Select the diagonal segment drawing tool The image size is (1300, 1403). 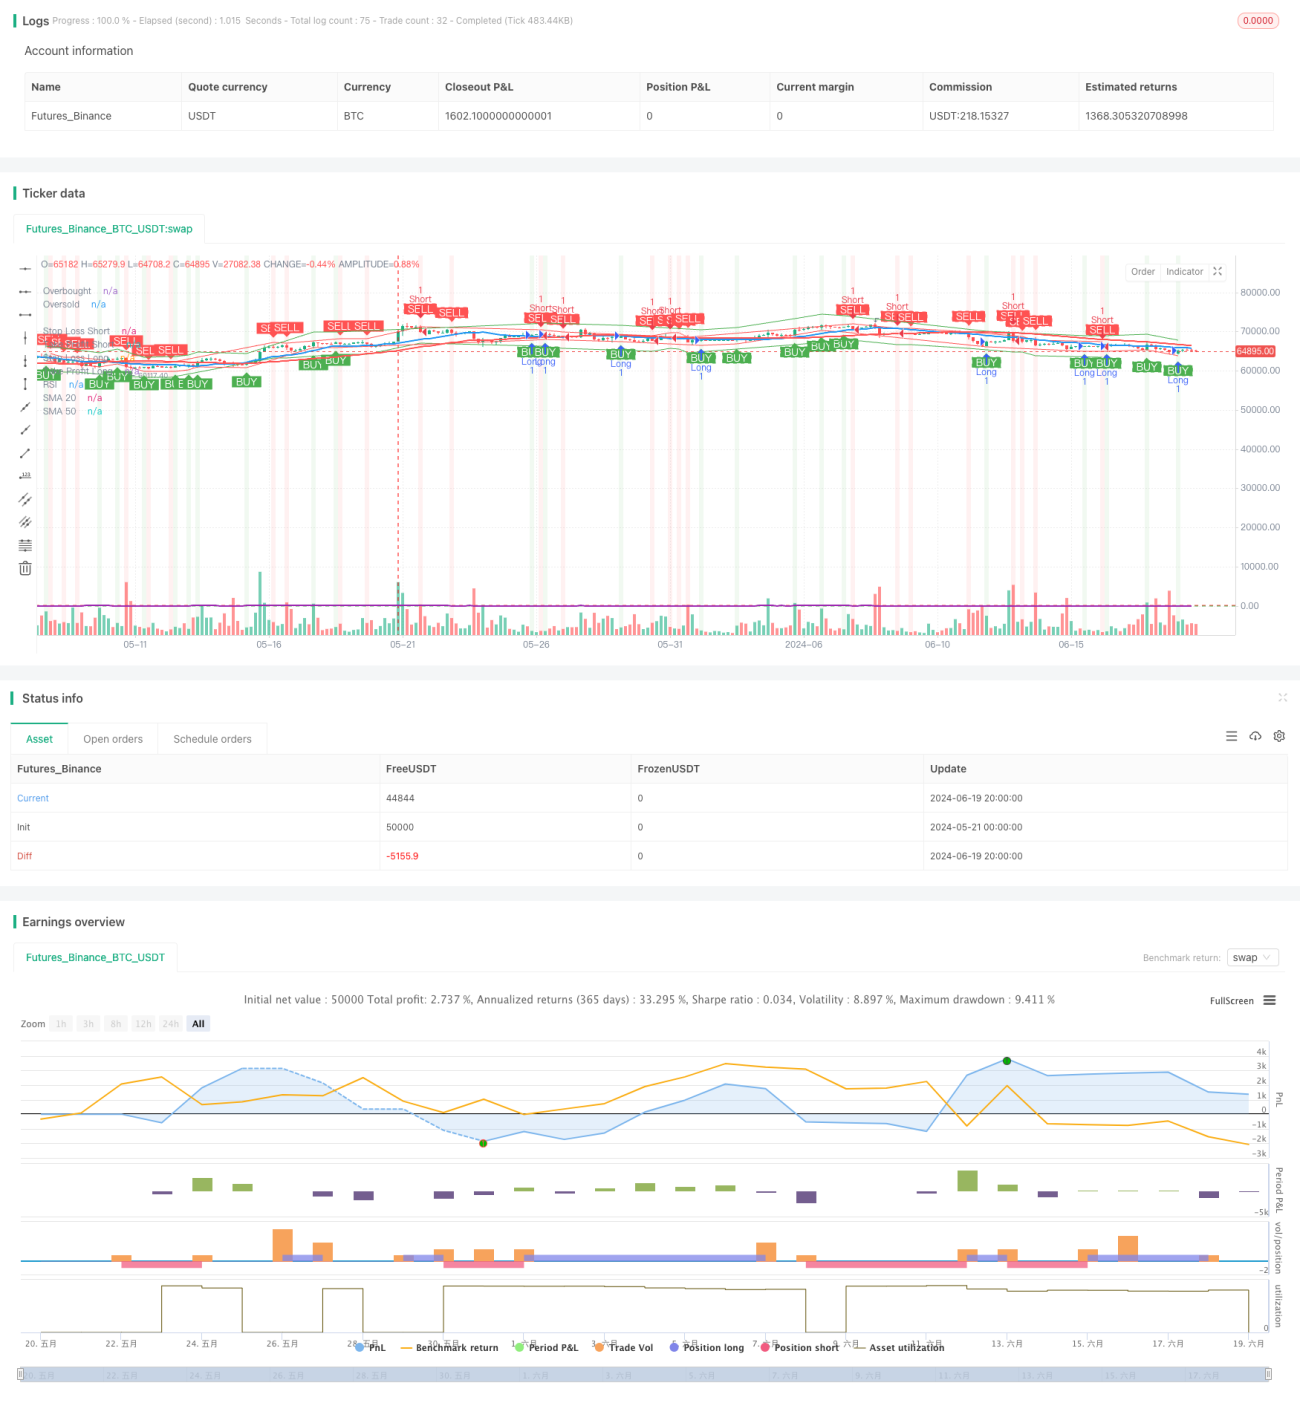[x=25, y=453]
